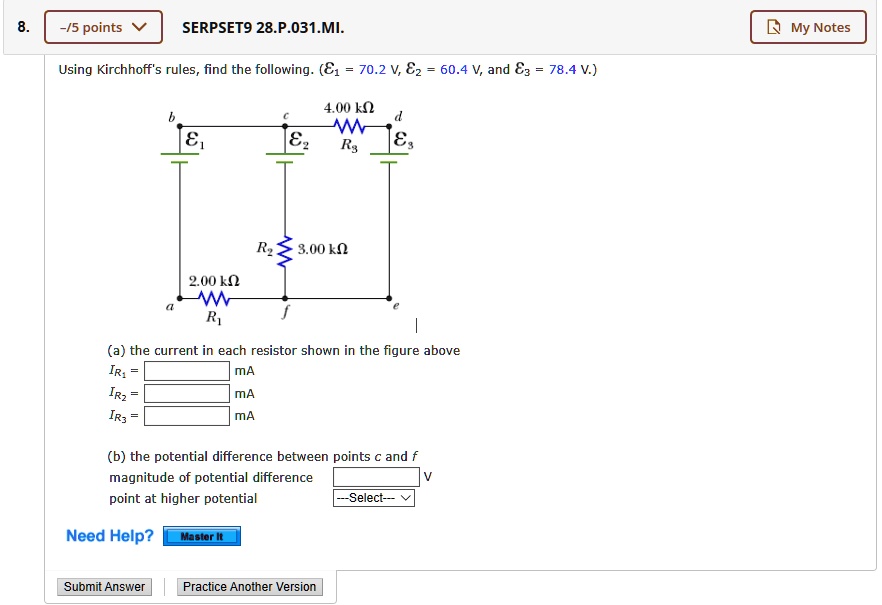Click part (b) potential difference heading
Viewport: 882px width, 605px height.
263,457
